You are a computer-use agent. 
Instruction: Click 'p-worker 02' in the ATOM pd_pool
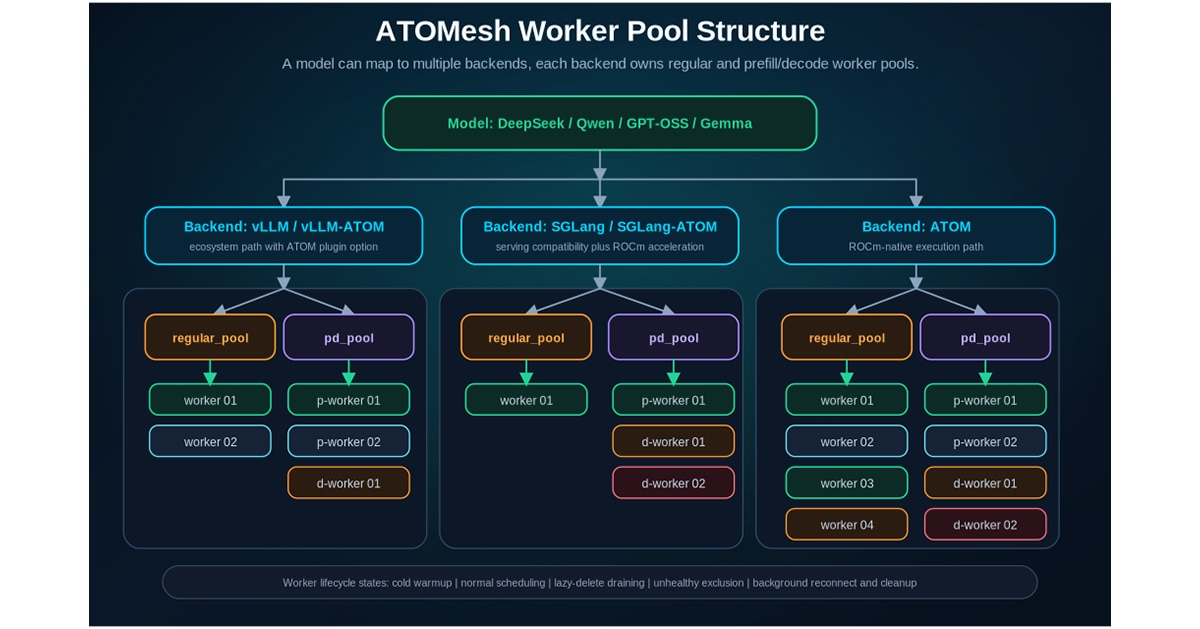[985, 441]
